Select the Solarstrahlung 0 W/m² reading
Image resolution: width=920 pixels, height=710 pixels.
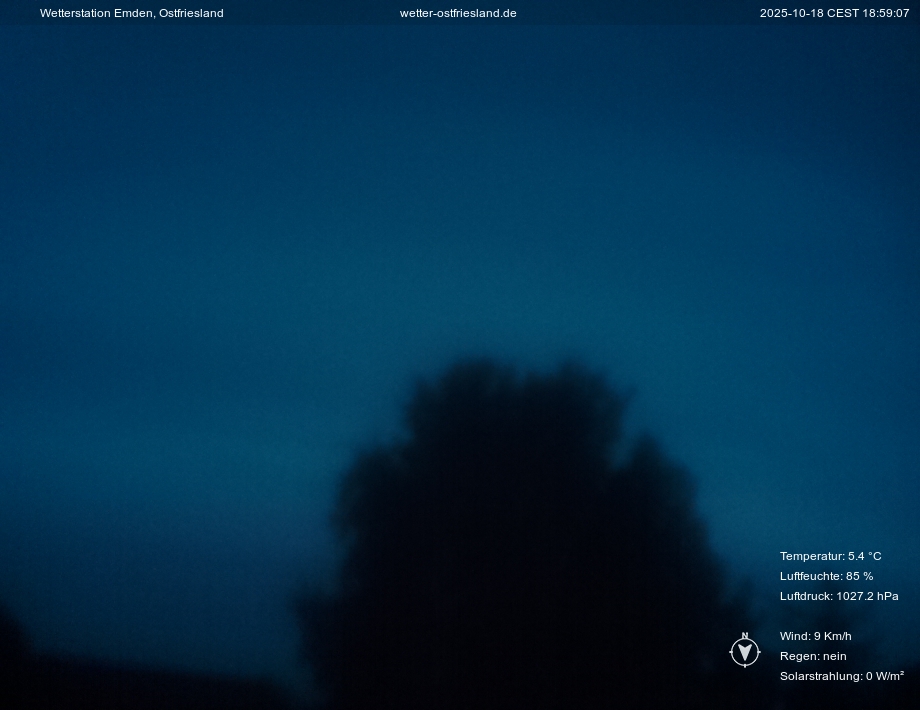coord(841,676)
